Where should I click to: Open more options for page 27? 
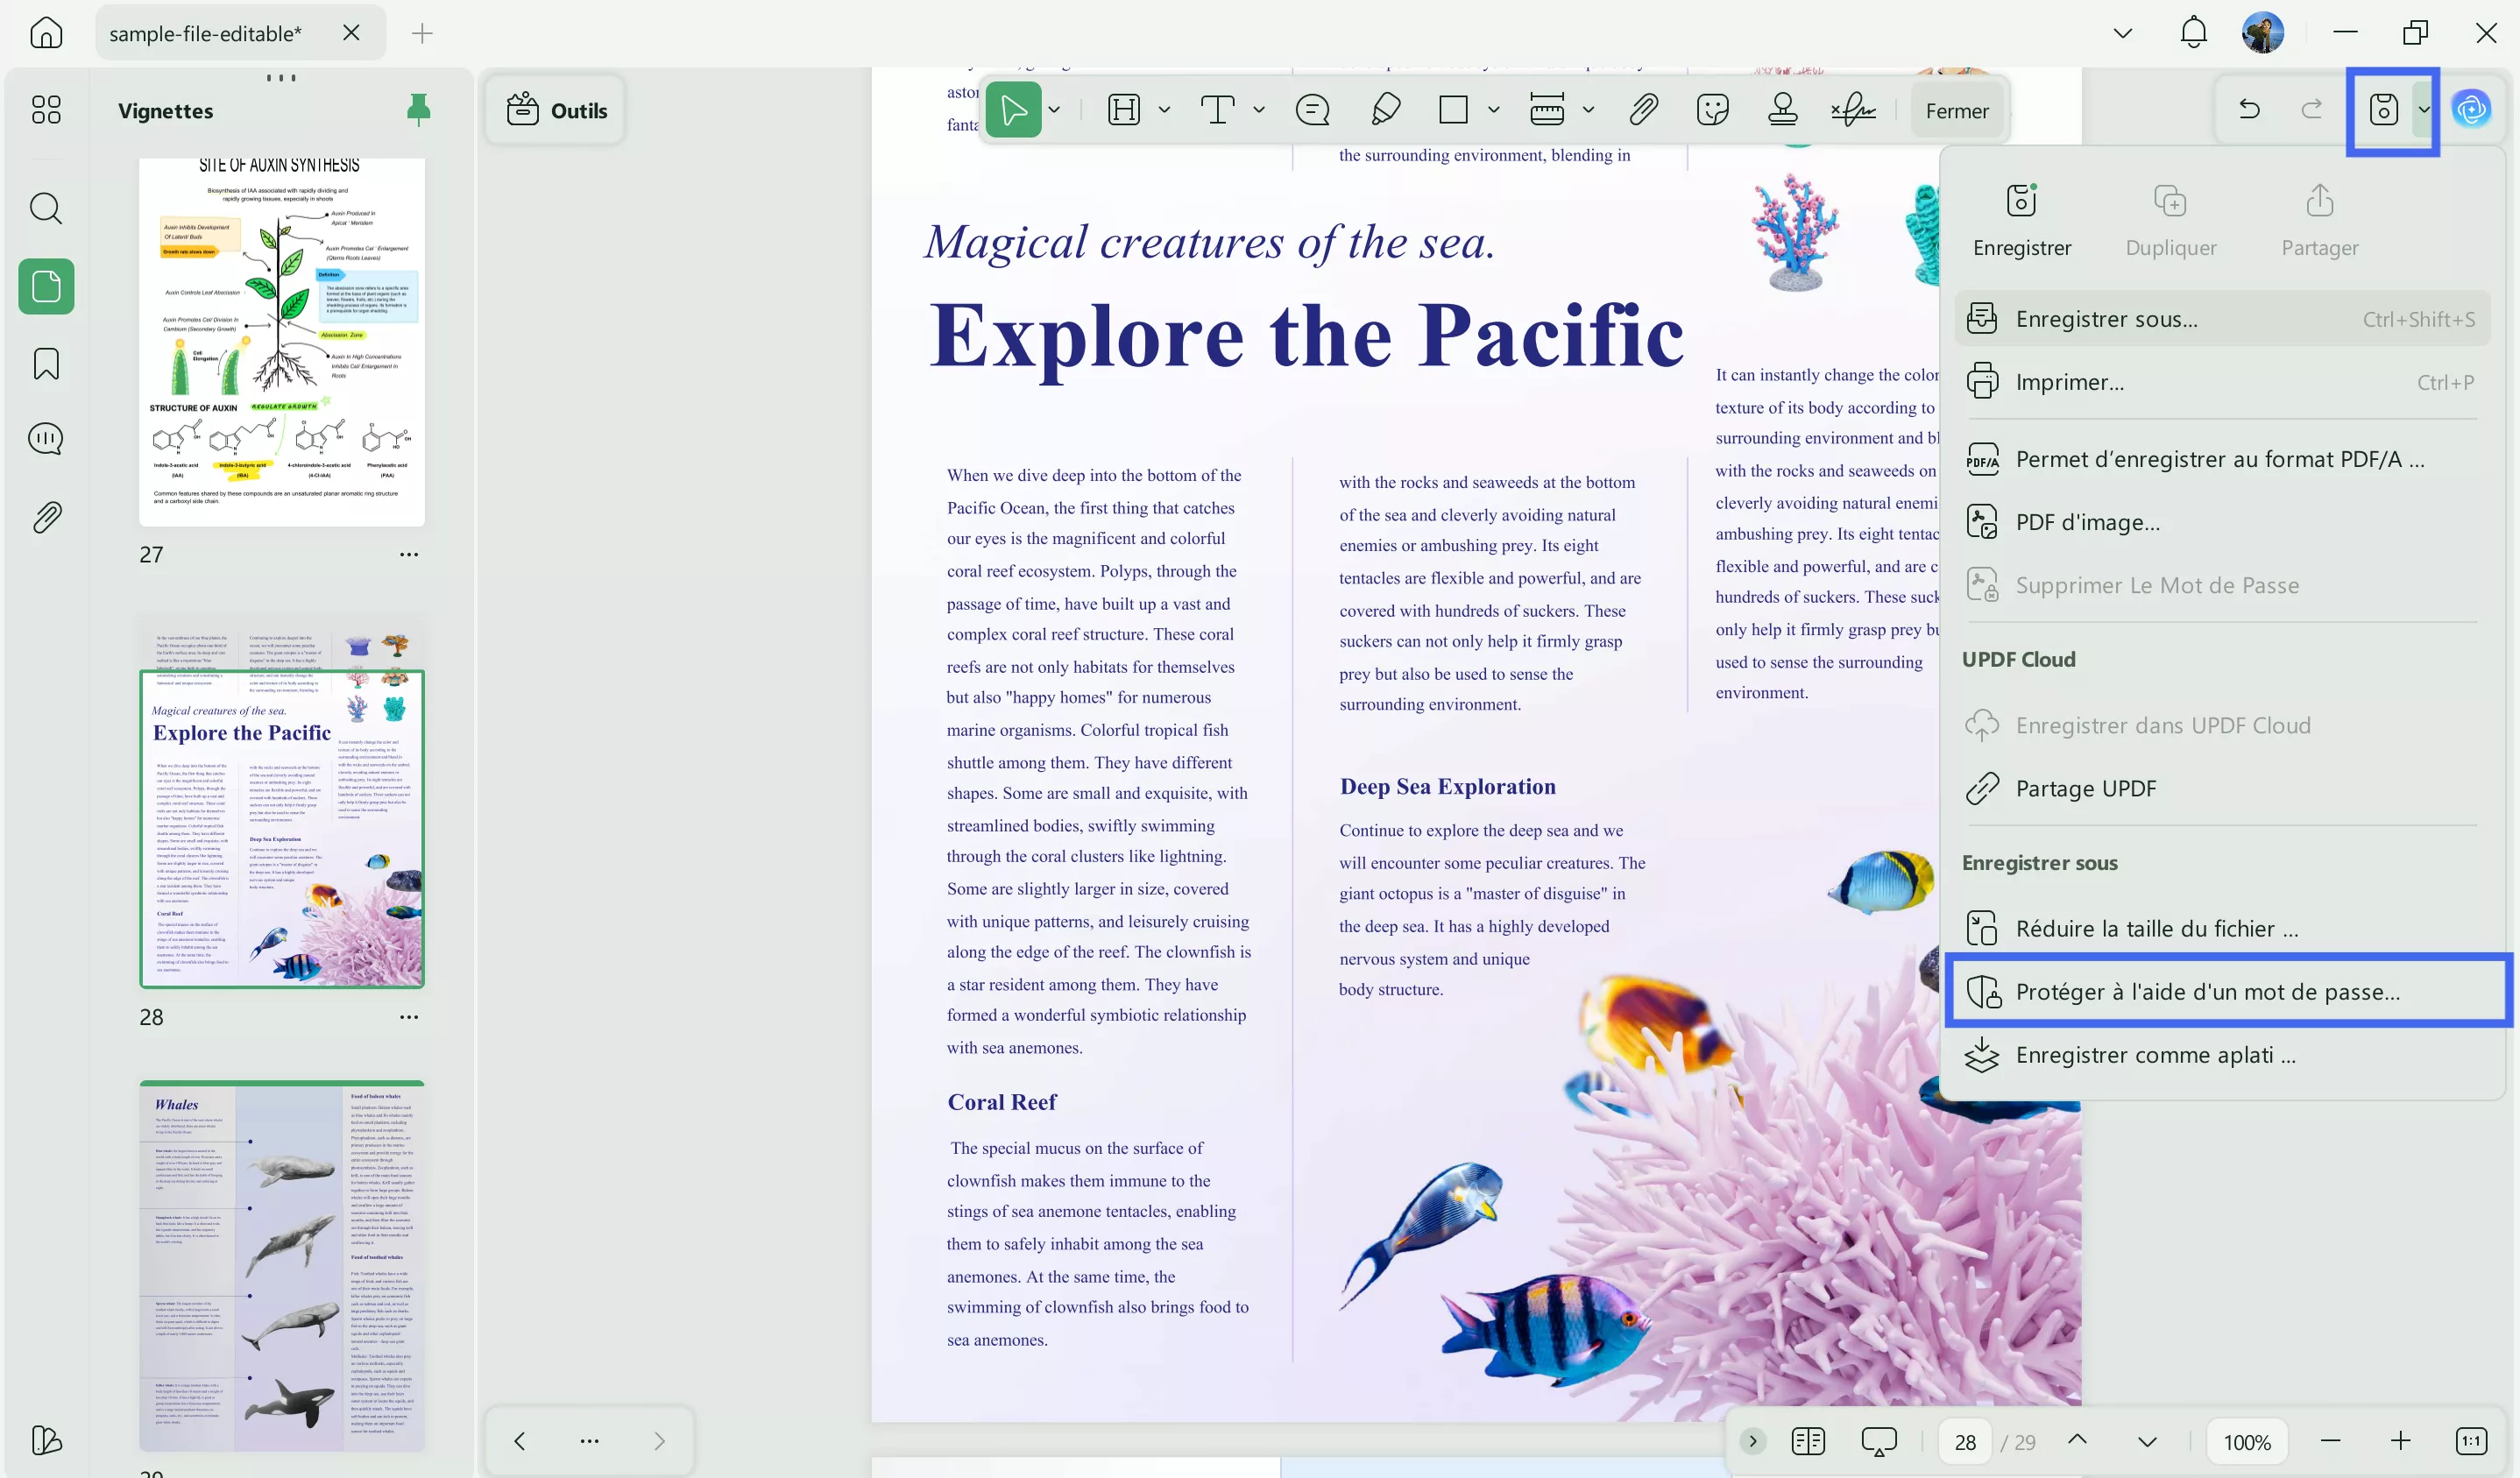tap(409, 554)
